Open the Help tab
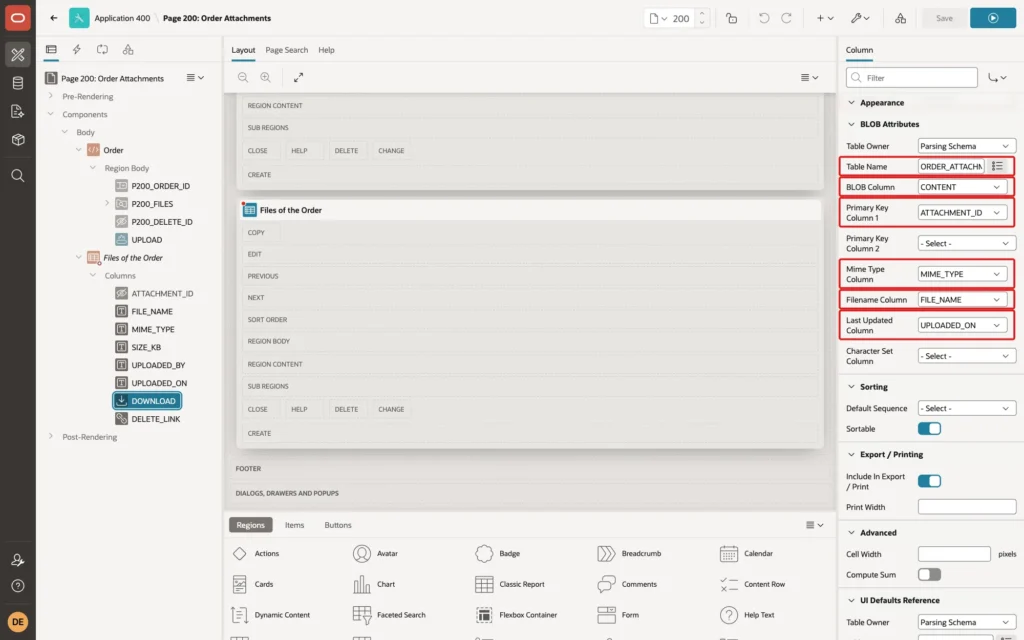1024x640 pixels. click(326, 50)
